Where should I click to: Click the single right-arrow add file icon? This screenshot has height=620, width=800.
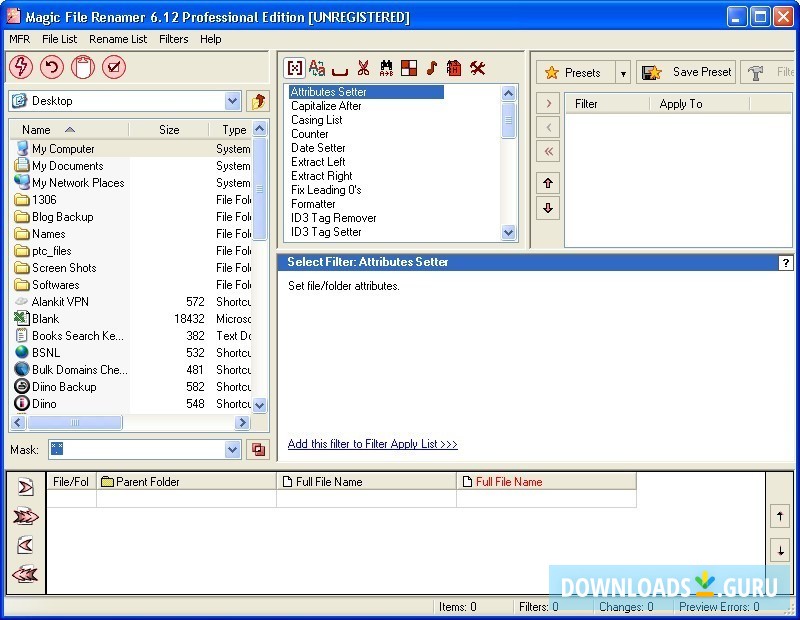(x=25, y=487)
